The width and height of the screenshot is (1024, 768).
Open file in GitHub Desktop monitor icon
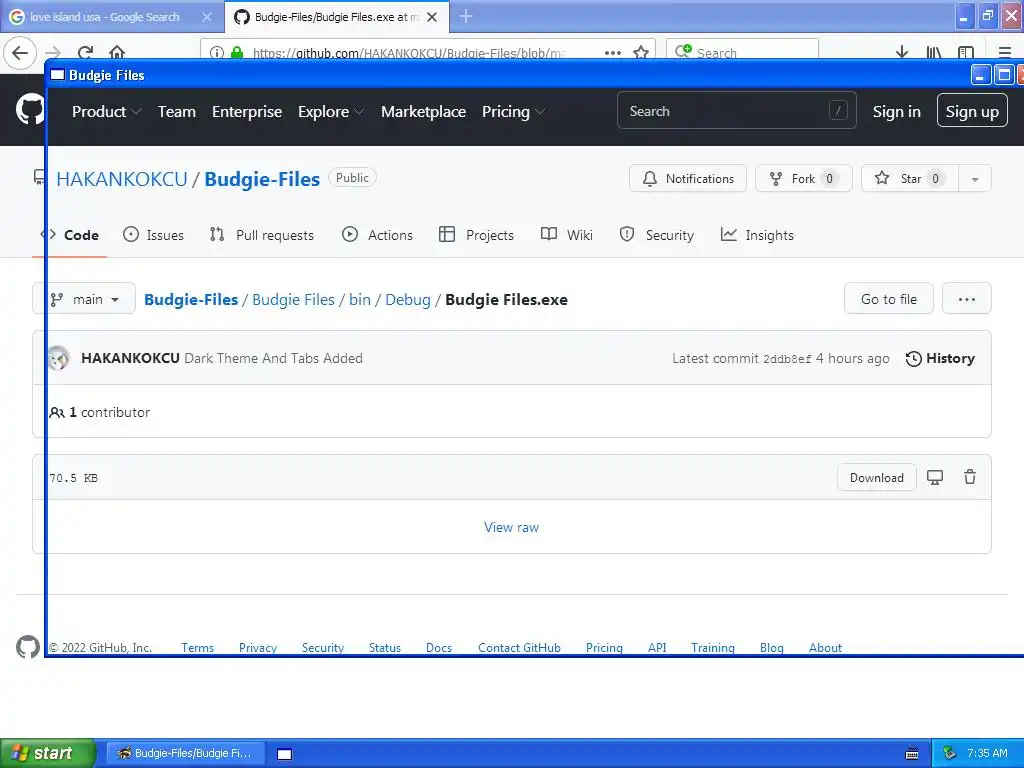(x=935, y=477)
